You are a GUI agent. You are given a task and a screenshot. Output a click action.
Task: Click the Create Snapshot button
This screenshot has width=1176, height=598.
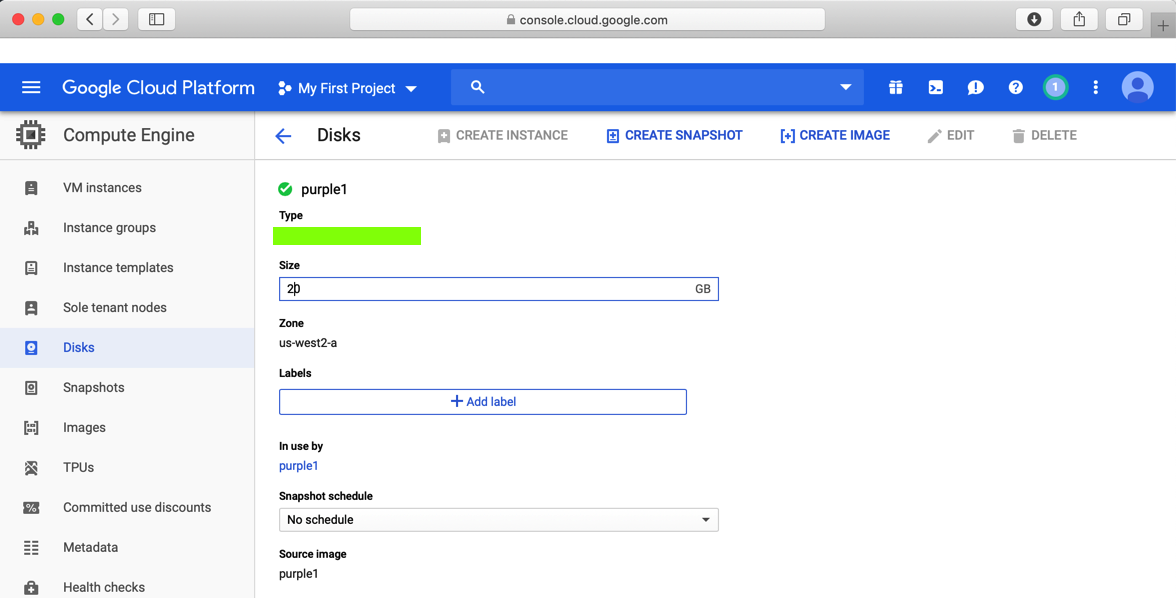tap(674, 136)
